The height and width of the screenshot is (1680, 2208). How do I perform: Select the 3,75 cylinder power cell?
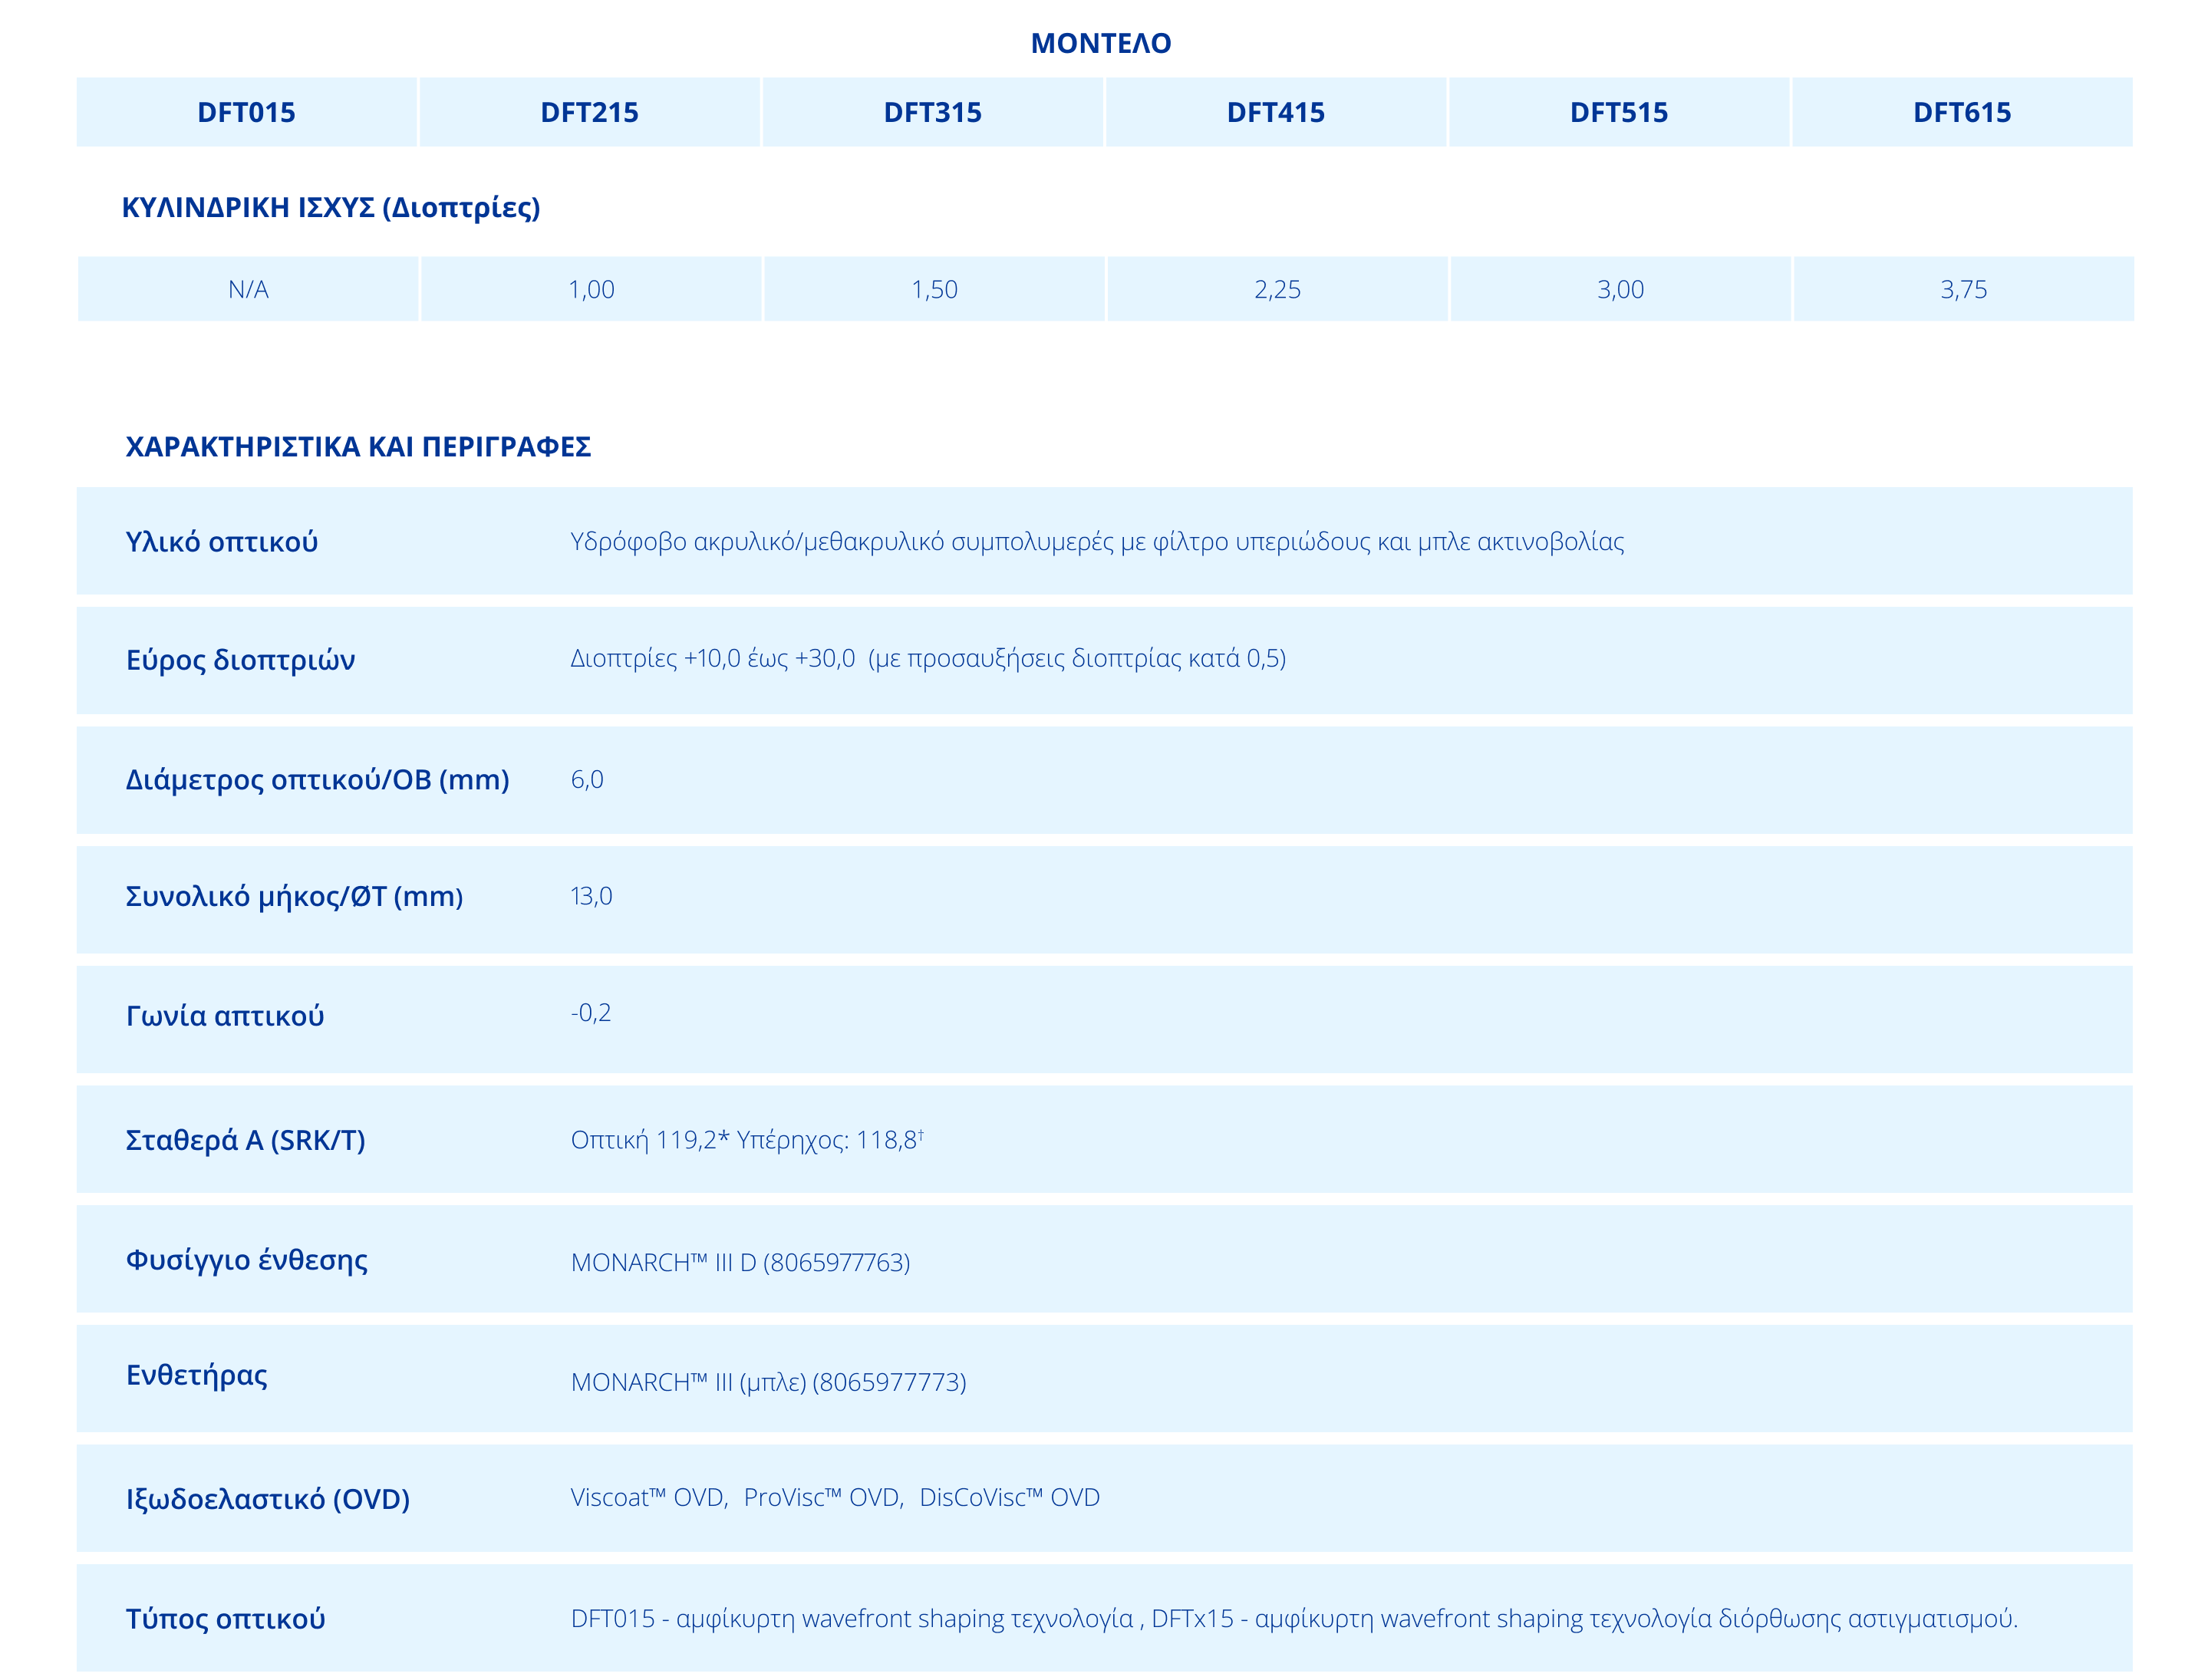1963,289
